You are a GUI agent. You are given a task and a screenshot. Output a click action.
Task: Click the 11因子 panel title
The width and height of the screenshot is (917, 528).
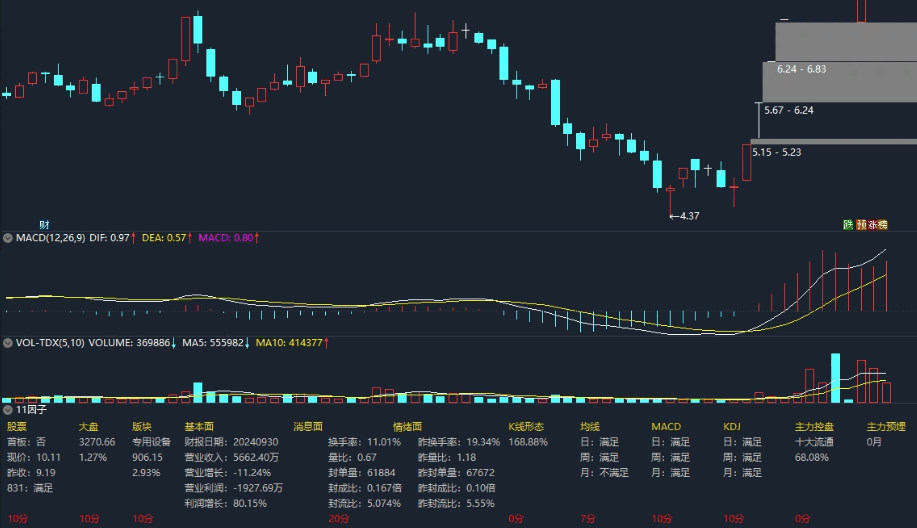point(31,410)
